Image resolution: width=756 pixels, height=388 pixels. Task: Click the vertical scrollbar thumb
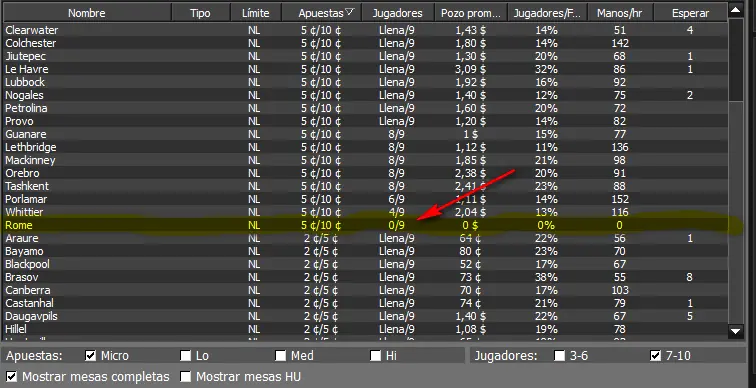(735, 59)
